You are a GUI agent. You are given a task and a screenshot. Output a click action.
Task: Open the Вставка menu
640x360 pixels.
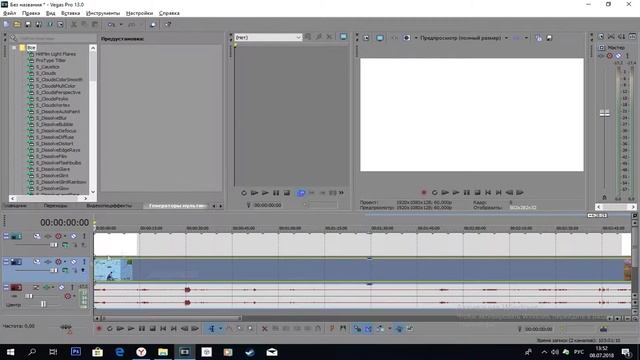click(71, 13)
